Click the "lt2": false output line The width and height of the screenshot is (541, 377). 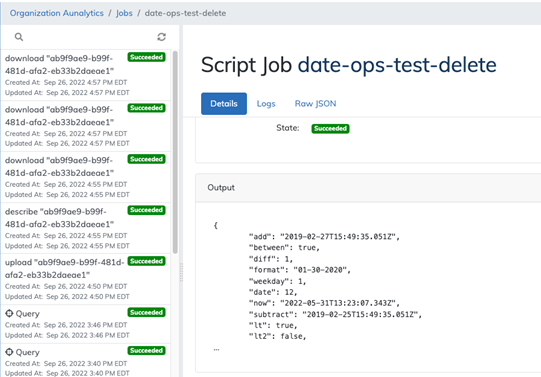tap(277, 336)
